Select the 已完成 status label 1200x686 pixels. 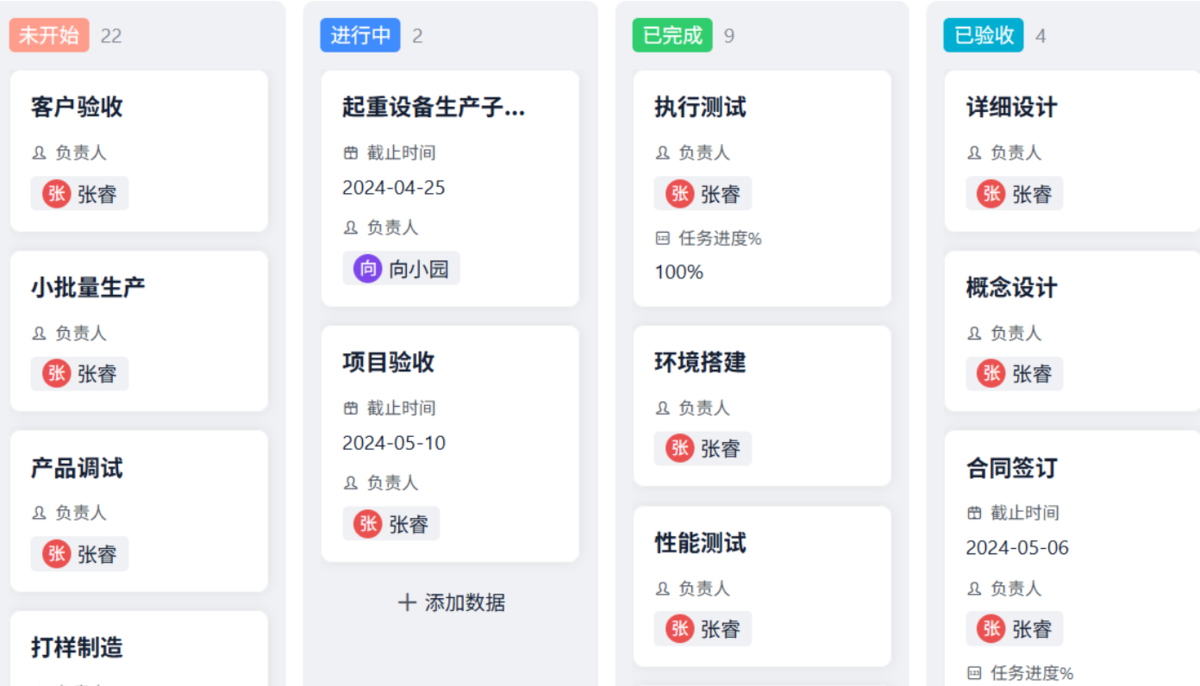point(672,35)
